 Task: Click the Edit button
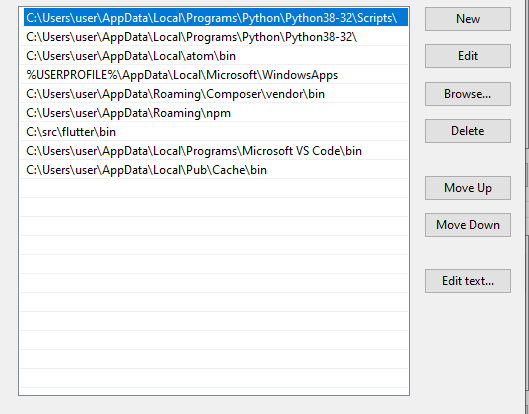(x=468, y=56)
